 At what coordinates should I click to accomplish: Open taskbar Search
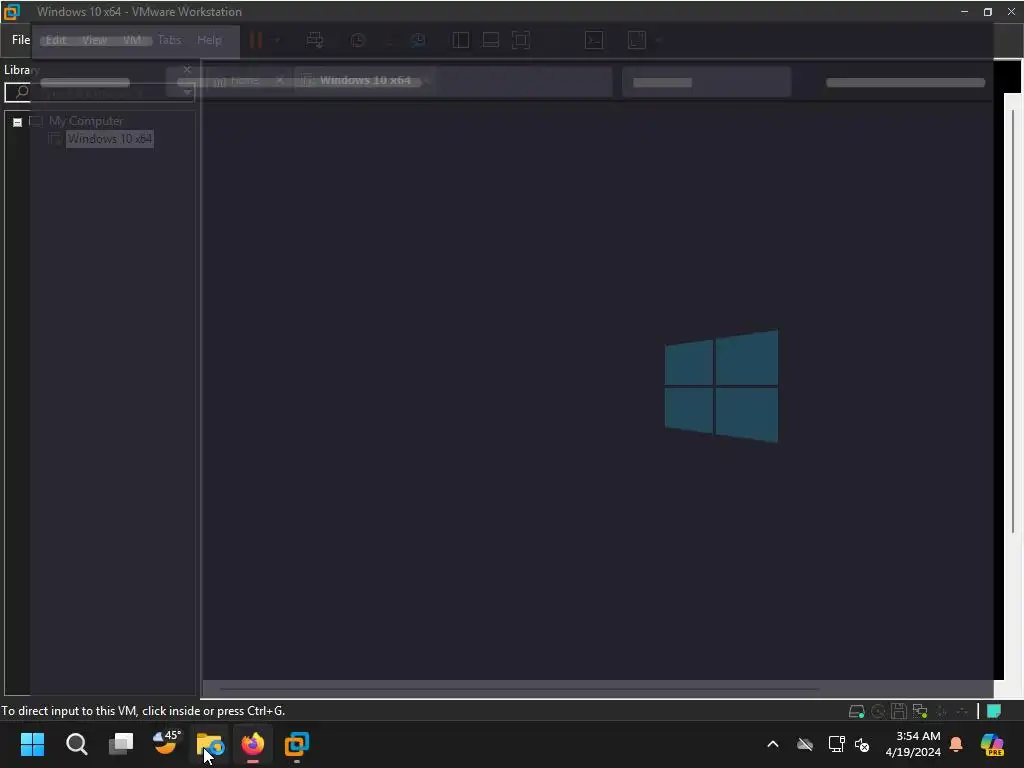point(76,744)
